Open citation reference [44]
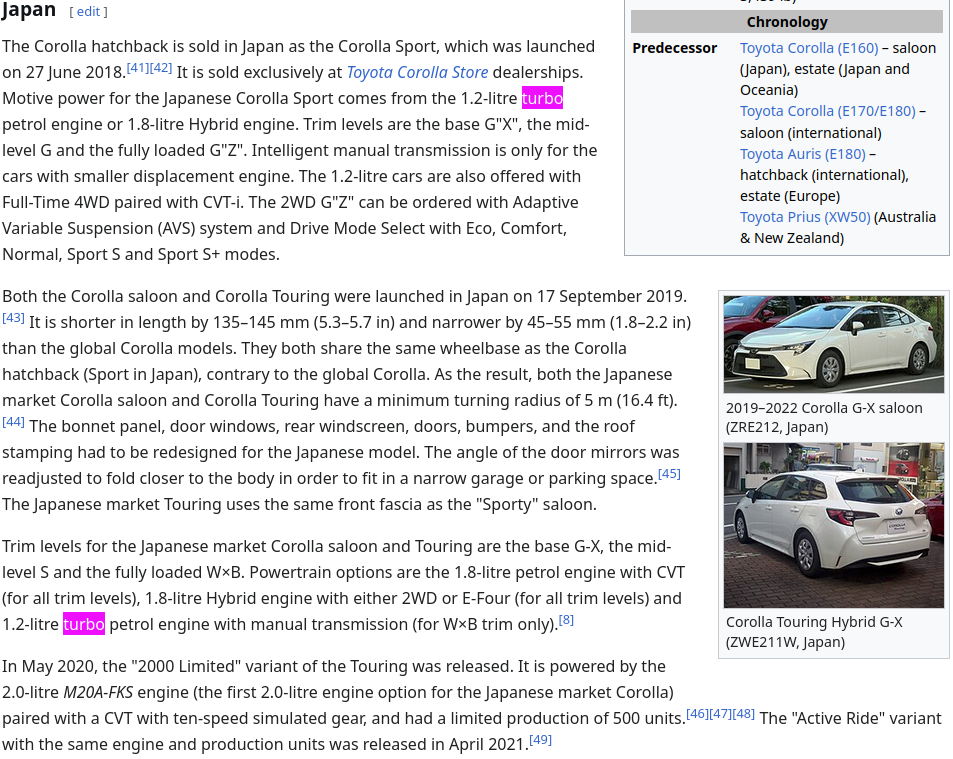This screenshot has height=759, width=953. click(x=13, y=421)
